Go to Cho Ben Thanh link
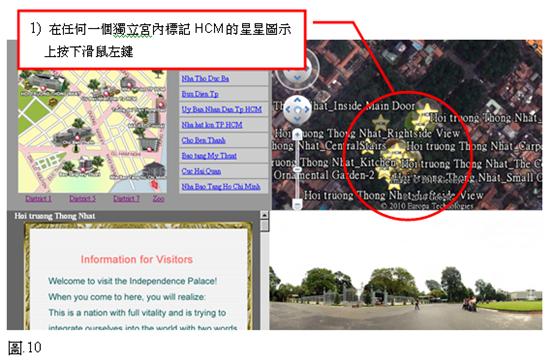 tap(203, 140)
